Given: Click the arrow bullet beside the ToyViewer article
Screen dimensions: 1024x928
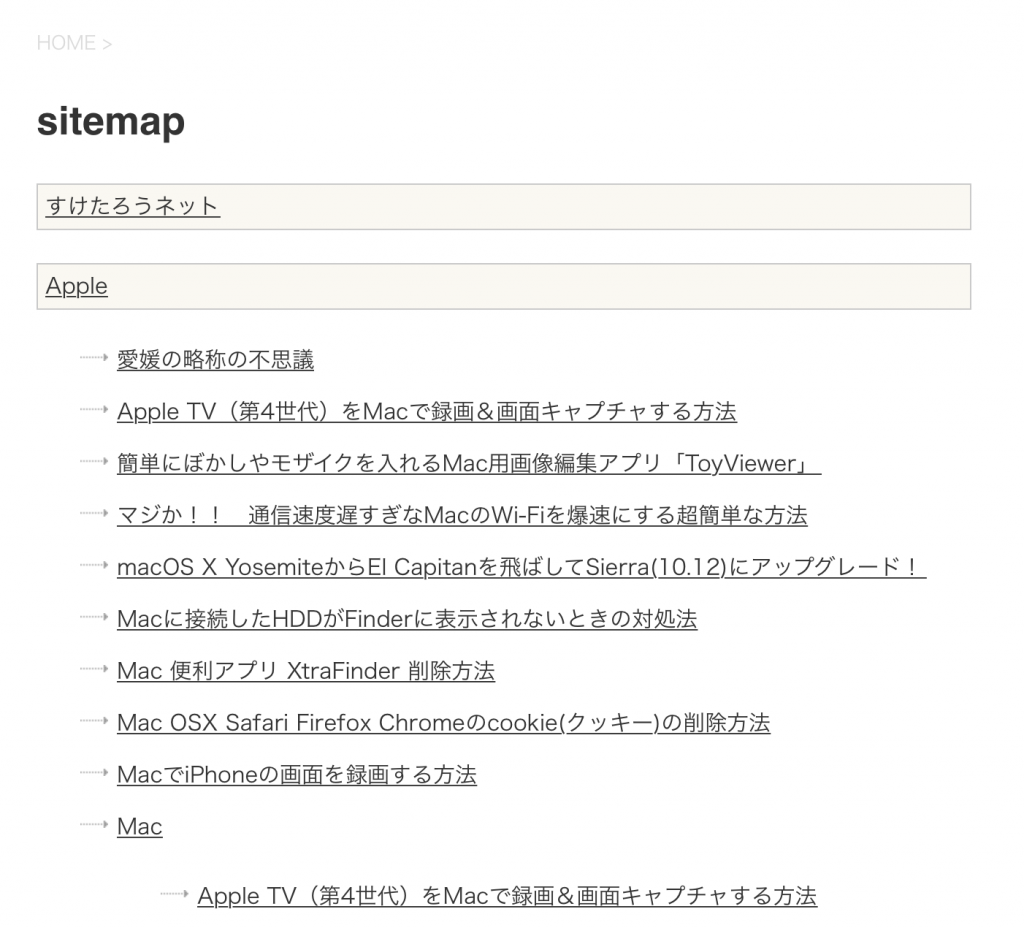Looking at the screenshot, I should tap(94, 461).
